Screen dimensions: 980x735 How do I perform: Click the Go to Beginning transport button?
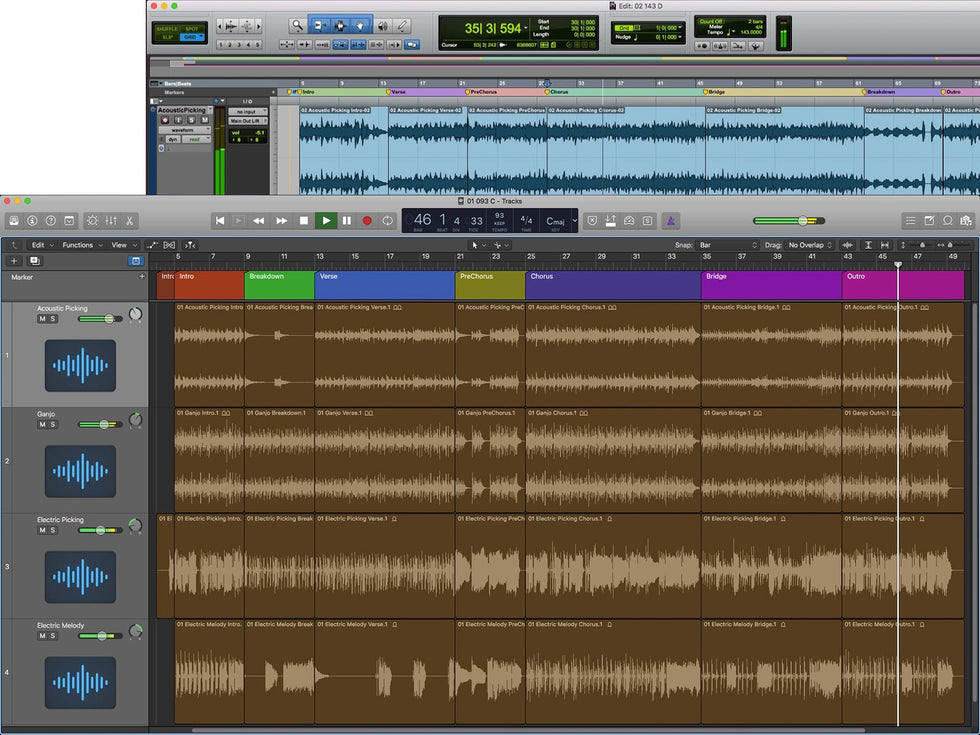coord(220,220)
